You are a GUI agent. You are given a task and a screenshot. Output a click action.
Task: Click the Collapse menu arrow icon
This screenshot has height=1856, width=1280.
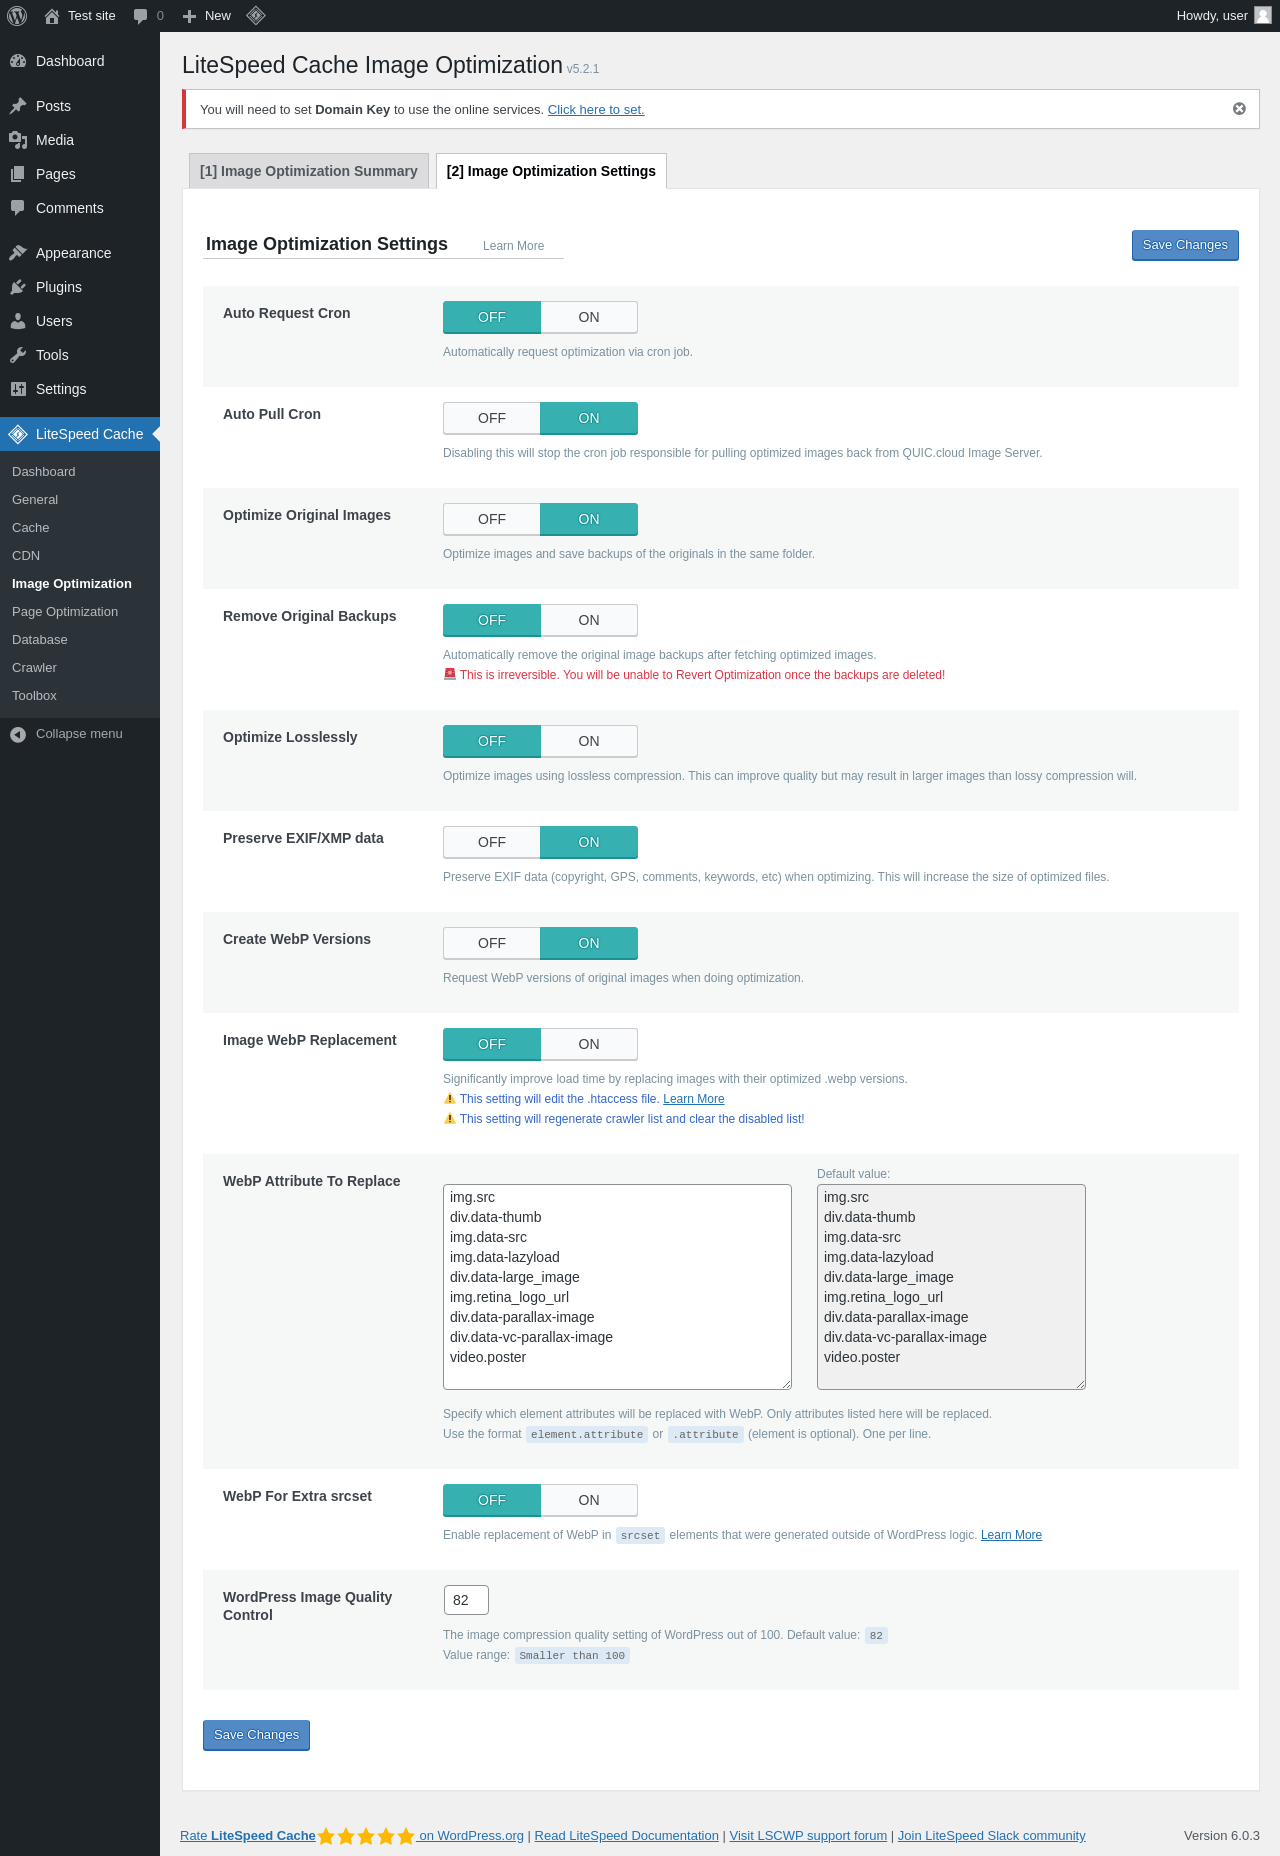pyautogui.click(x=18, y=735)
